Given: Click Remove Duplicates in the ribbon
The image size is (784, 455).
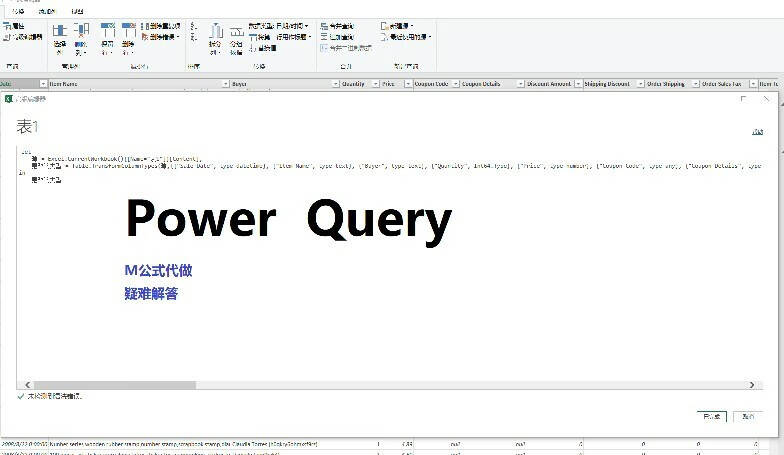Looking at the screenshot, I should pyautogui.click(x=160, y=26).
